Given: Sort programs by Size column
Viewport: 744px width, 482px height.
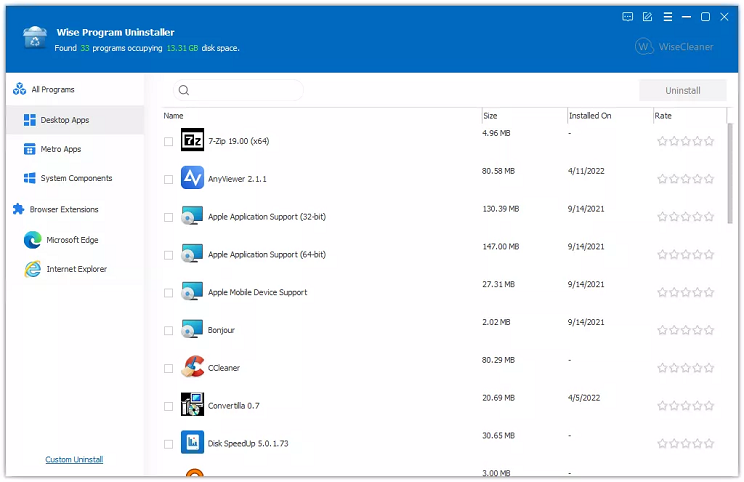Looking at the screenshot, I should (x=524, y=116).
